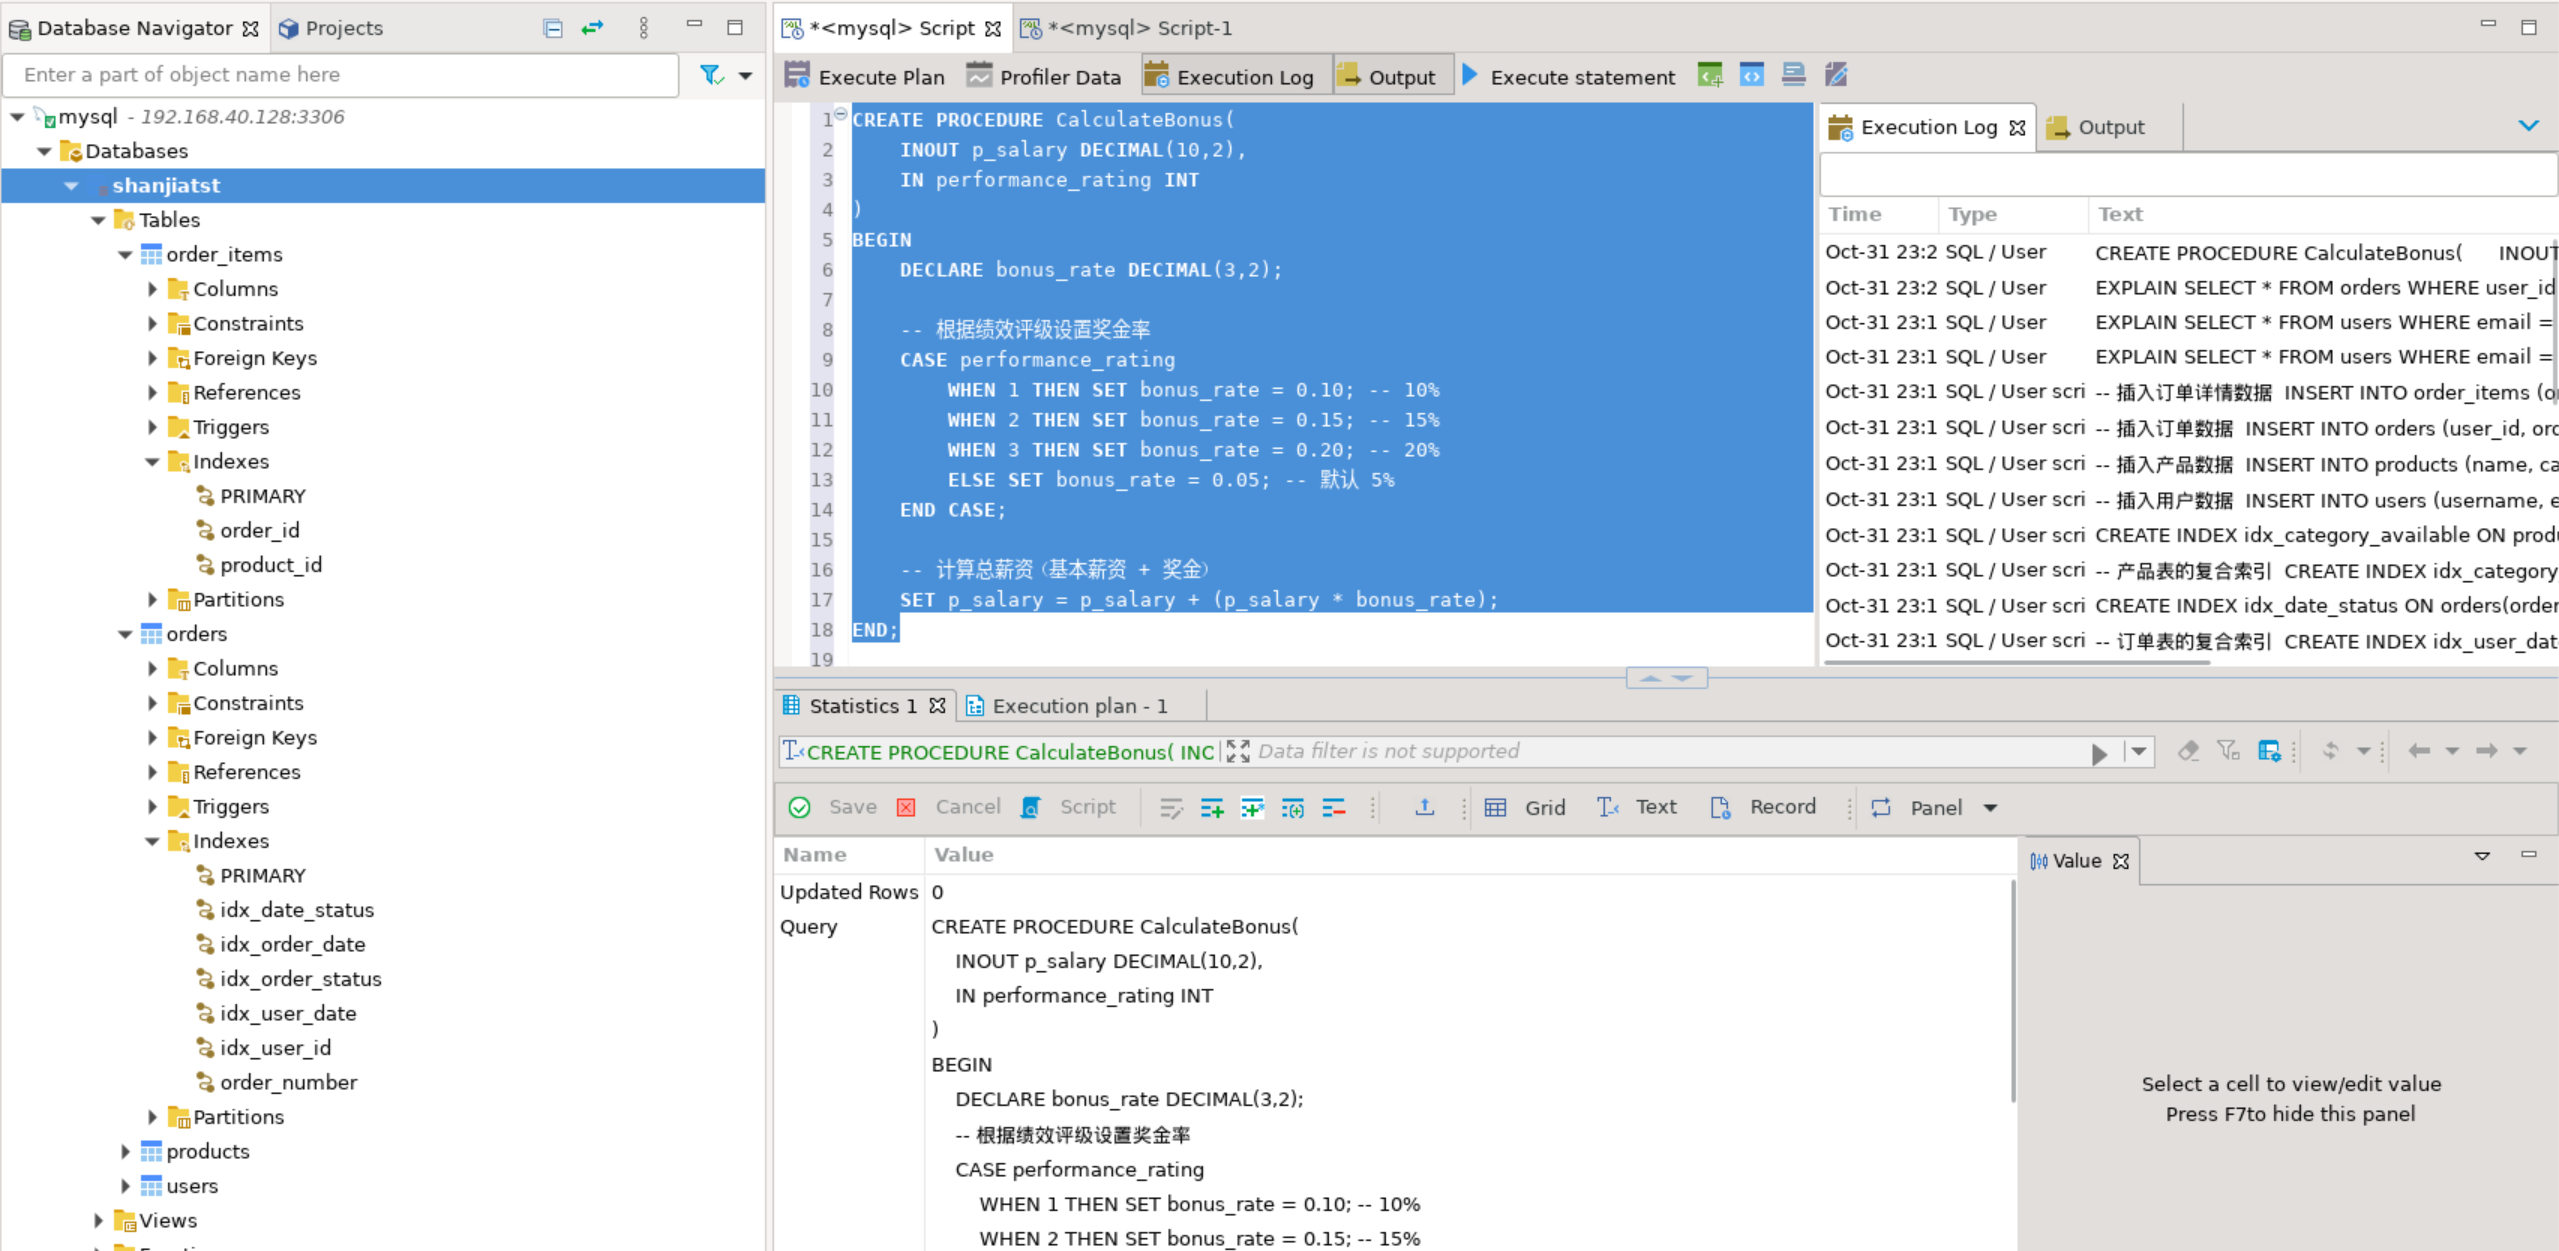The image size is (2559, 1251).
Task: Expand the products table node
Action: point(126,1151)
